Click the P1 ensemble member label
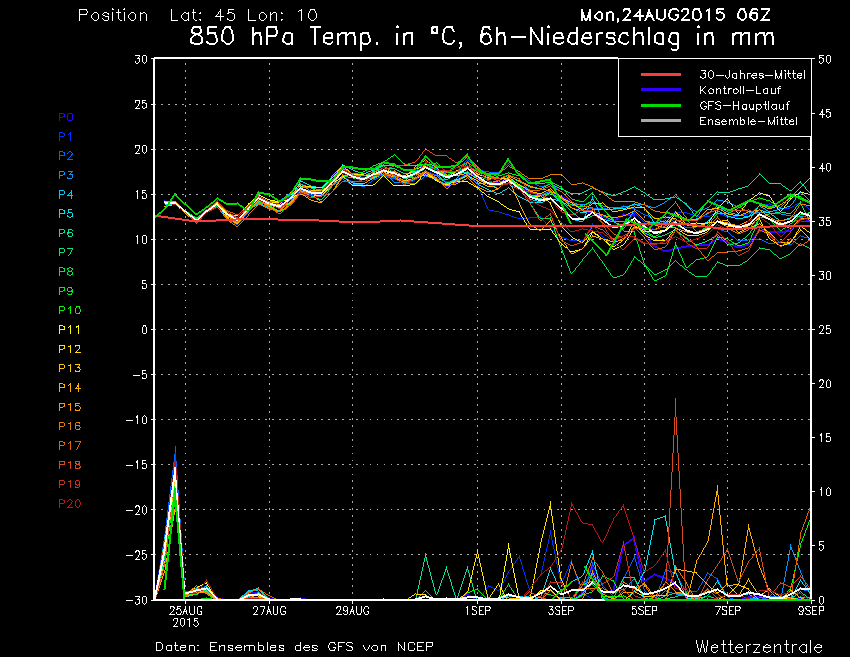The width and height of the screenshot is (850, 657). point(66,137)
